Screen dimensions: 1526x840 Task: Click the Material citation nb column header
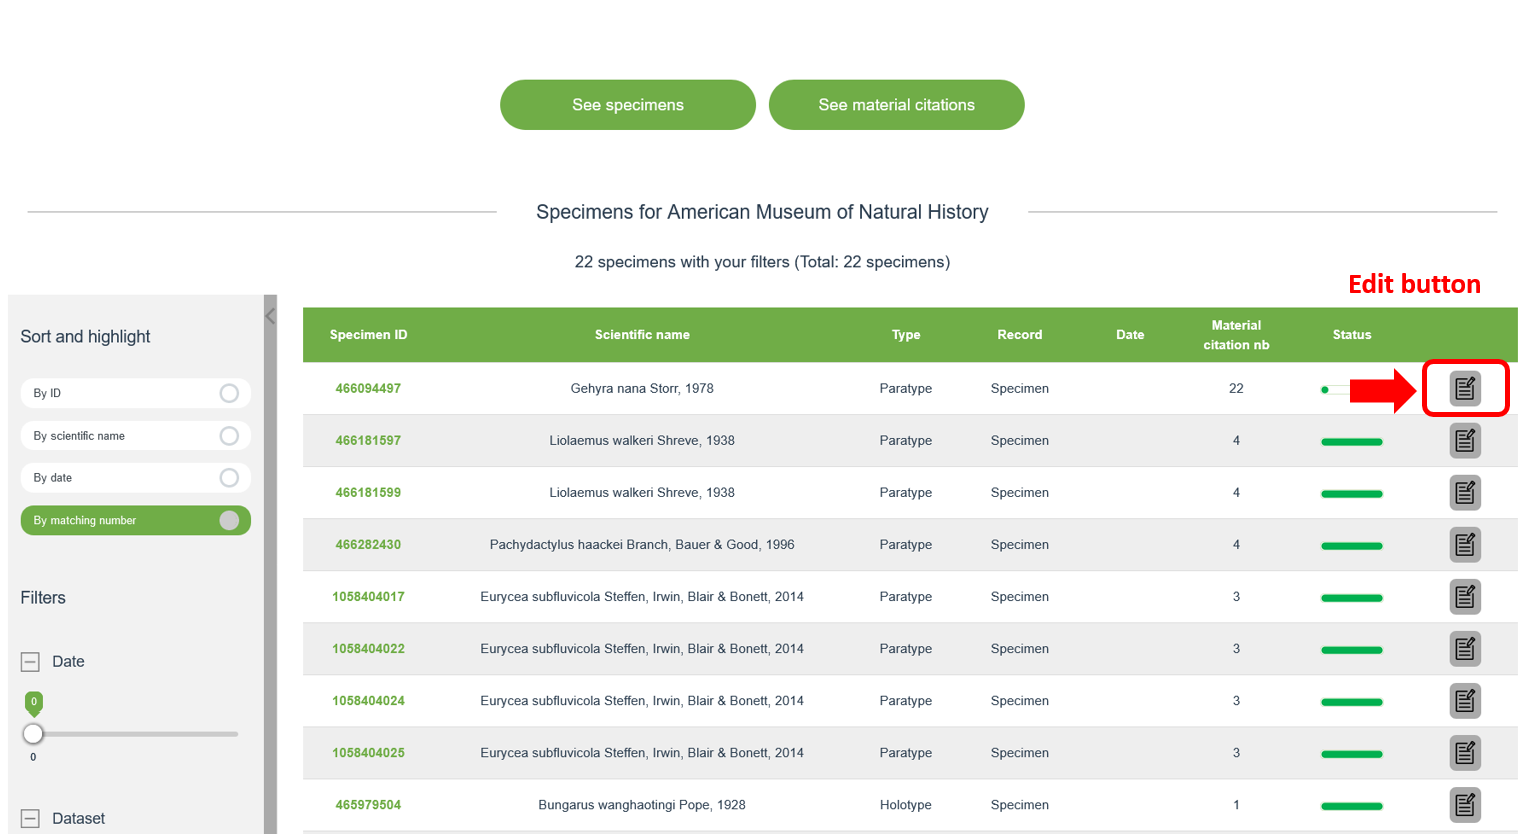tap(1236, 335)
